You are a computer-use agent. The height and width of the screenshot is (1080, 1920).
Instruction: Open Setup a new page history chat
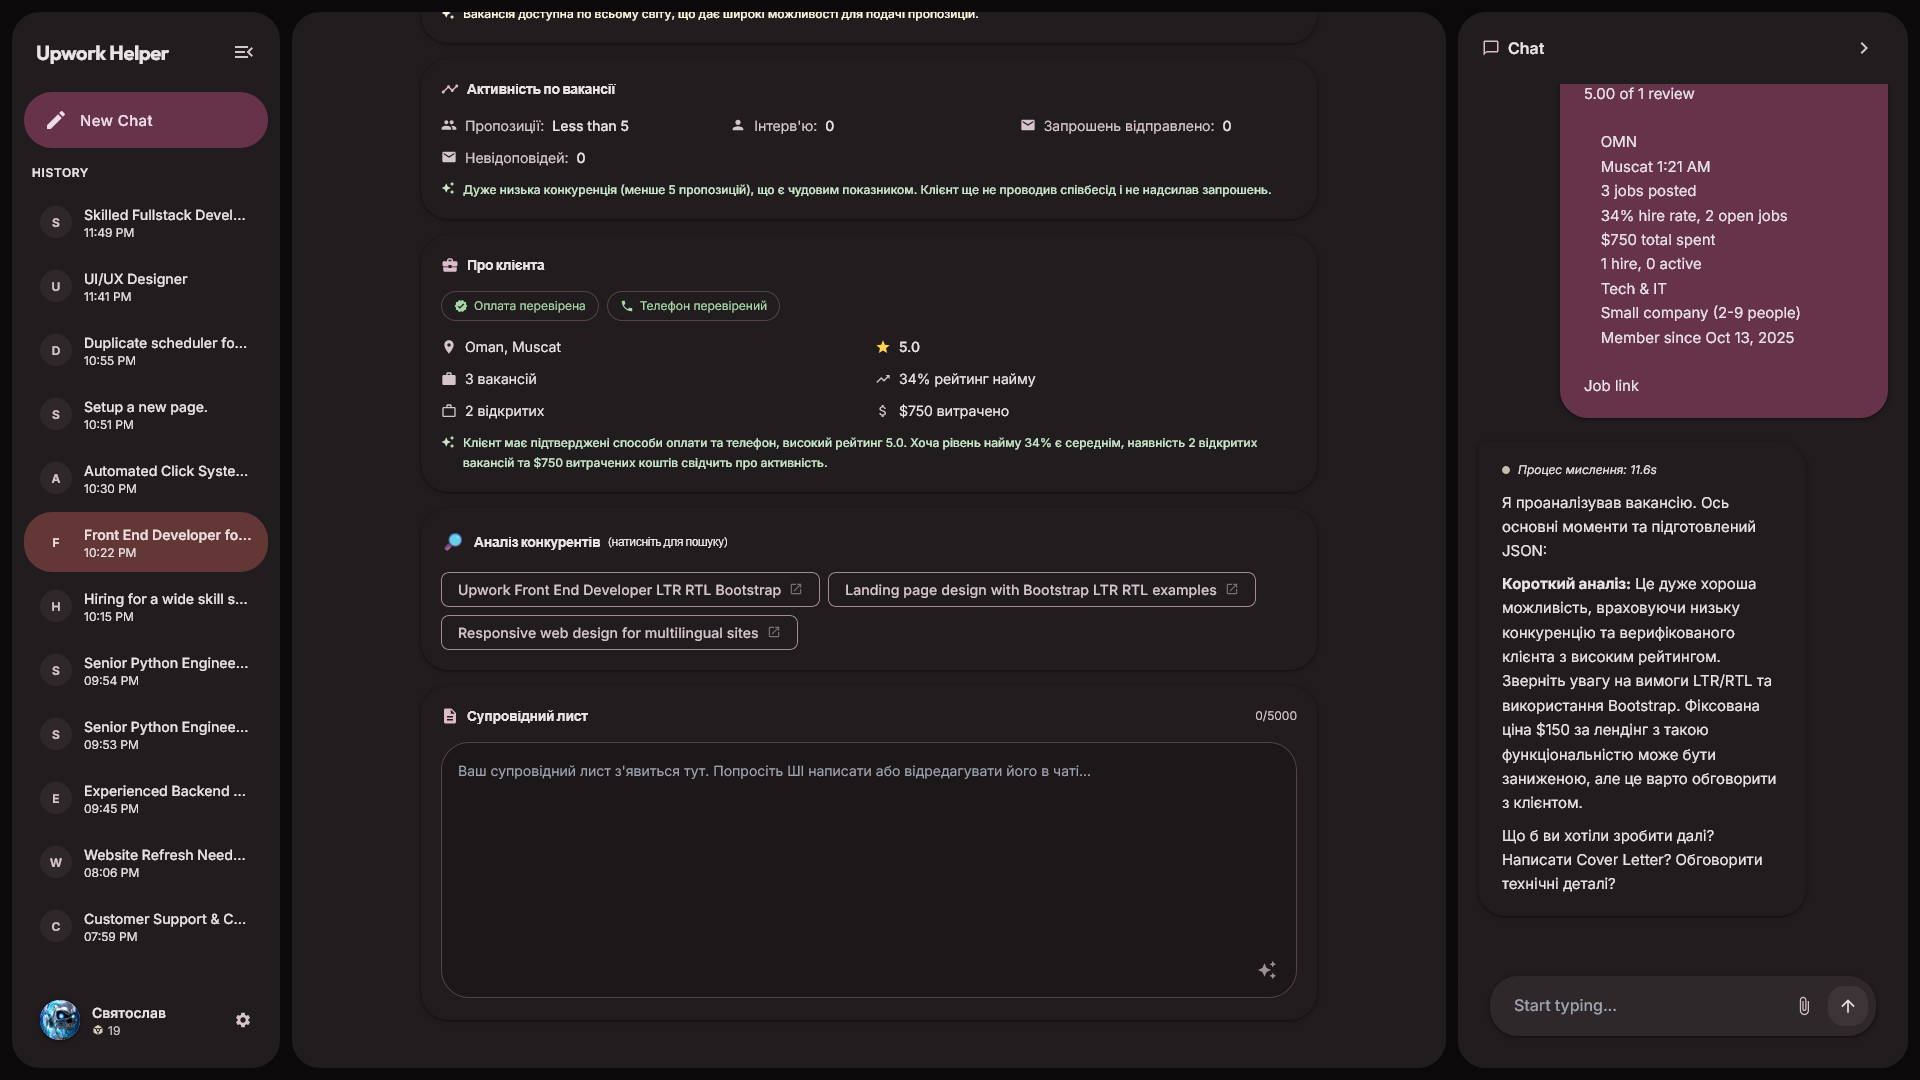tap(146, 414)
